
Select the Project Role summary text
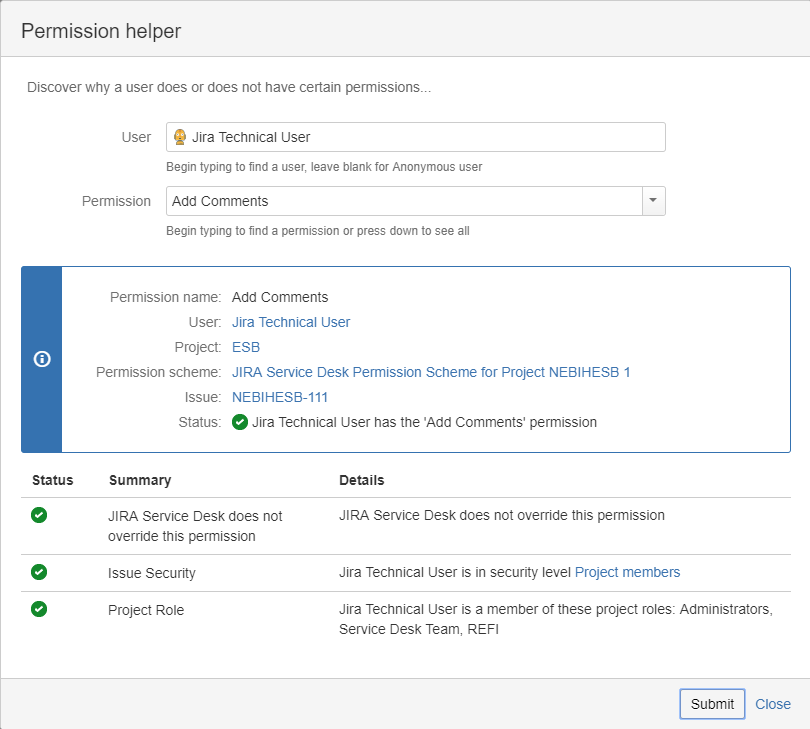(146, 610)
